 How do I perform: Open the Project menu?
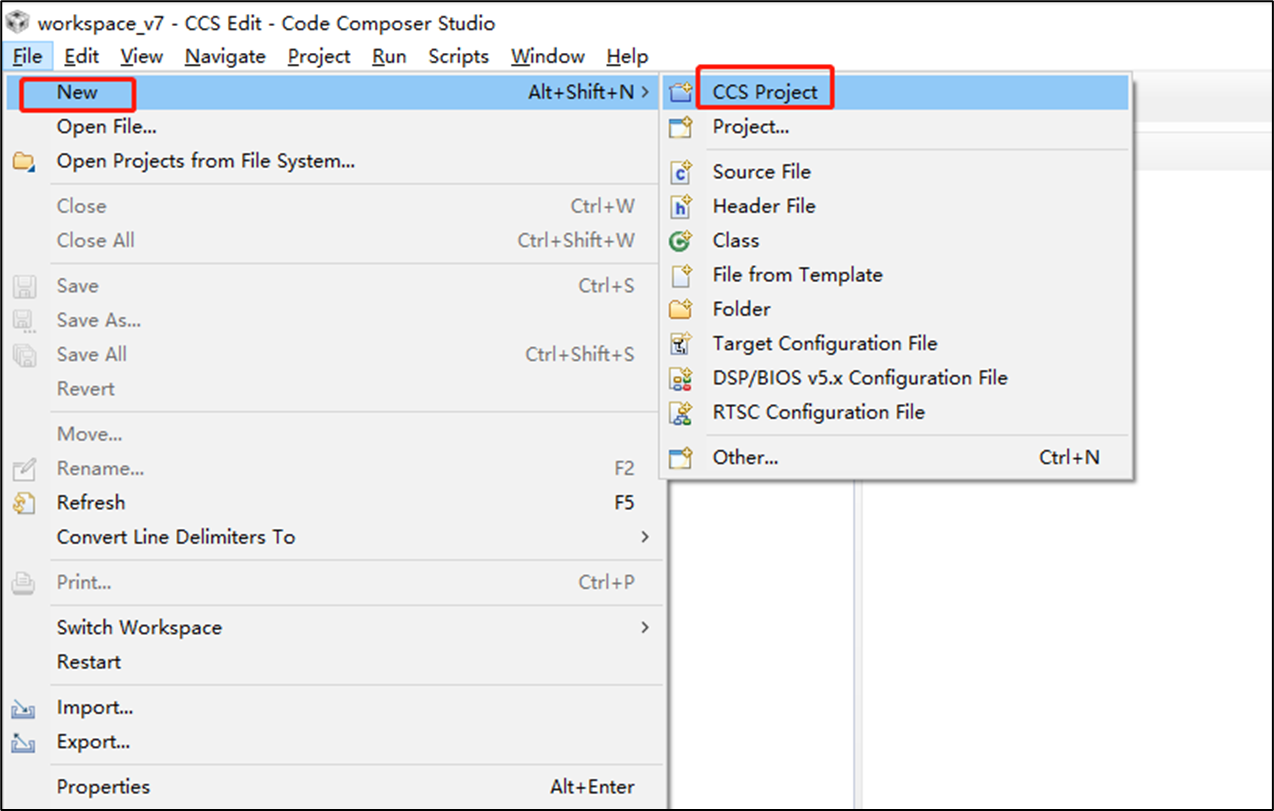[x=319, y=56]
